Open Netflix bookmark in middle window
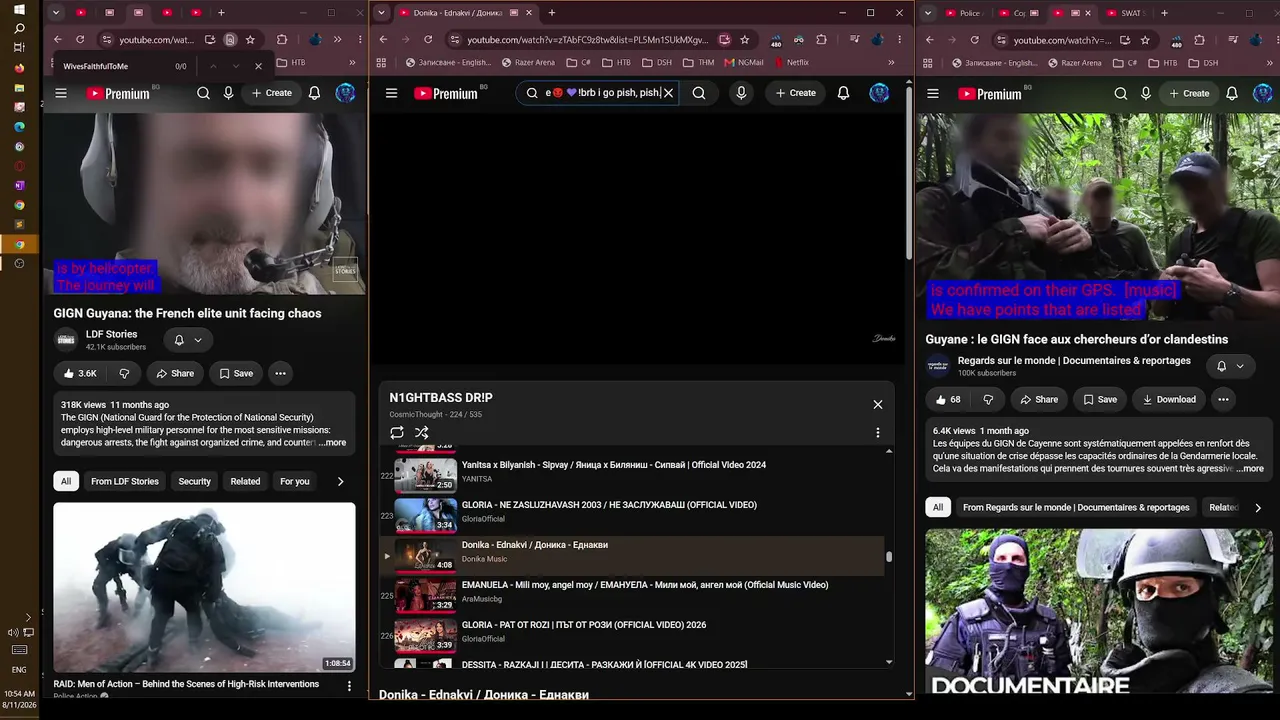 (790, 62)
